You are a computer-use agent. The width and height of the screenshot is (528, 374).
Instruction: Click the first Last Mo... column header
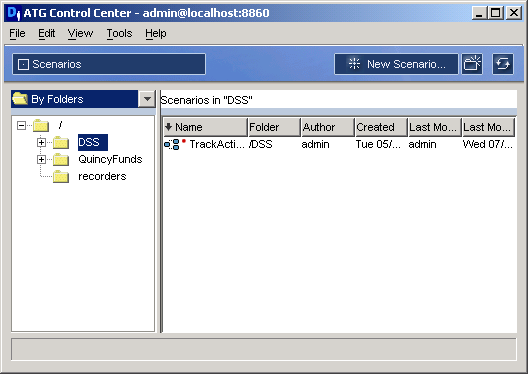coord(435,127)
